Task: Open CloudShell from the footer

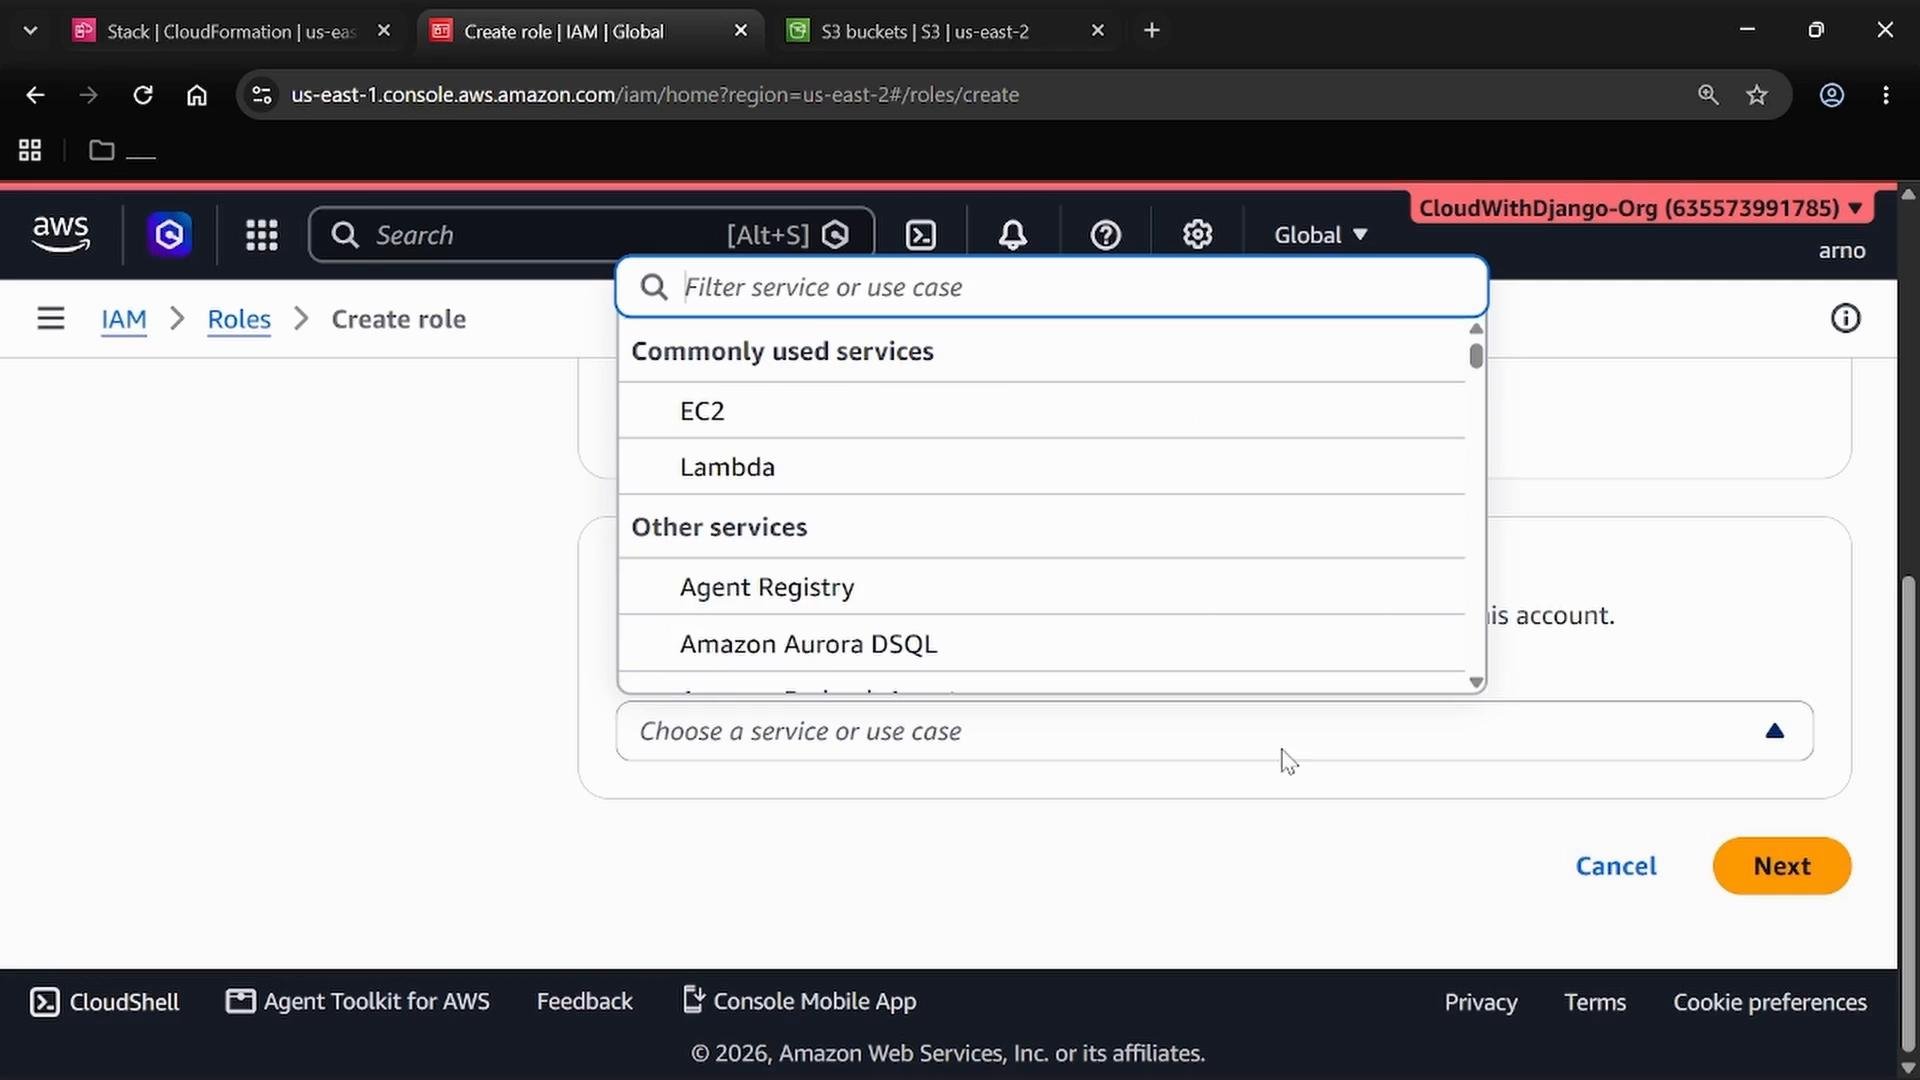Action: pos(105,1002)
